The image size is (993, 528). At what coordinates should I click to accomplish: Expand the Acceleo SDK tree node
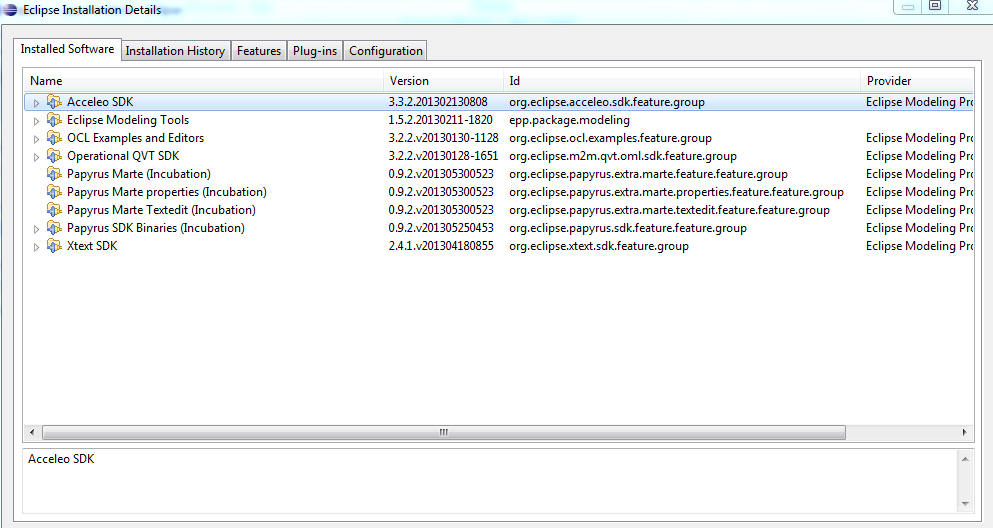click(x=36, y=103)
